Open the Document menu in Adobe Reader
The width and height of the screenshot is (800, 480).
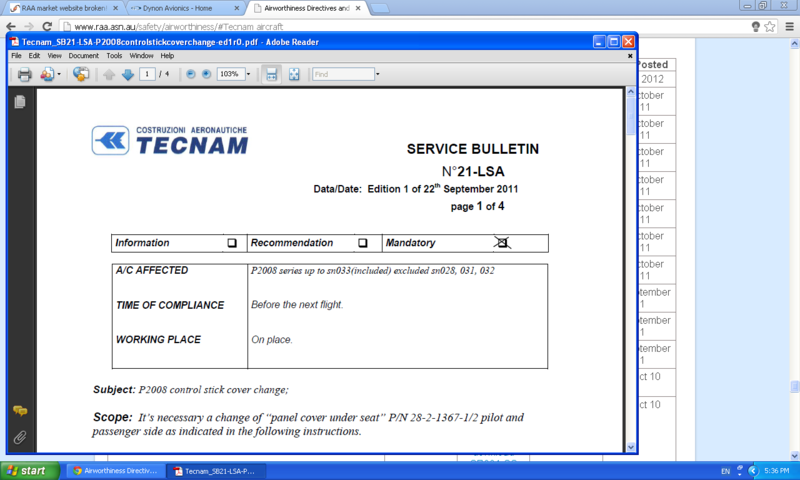[x=84, y=56]
